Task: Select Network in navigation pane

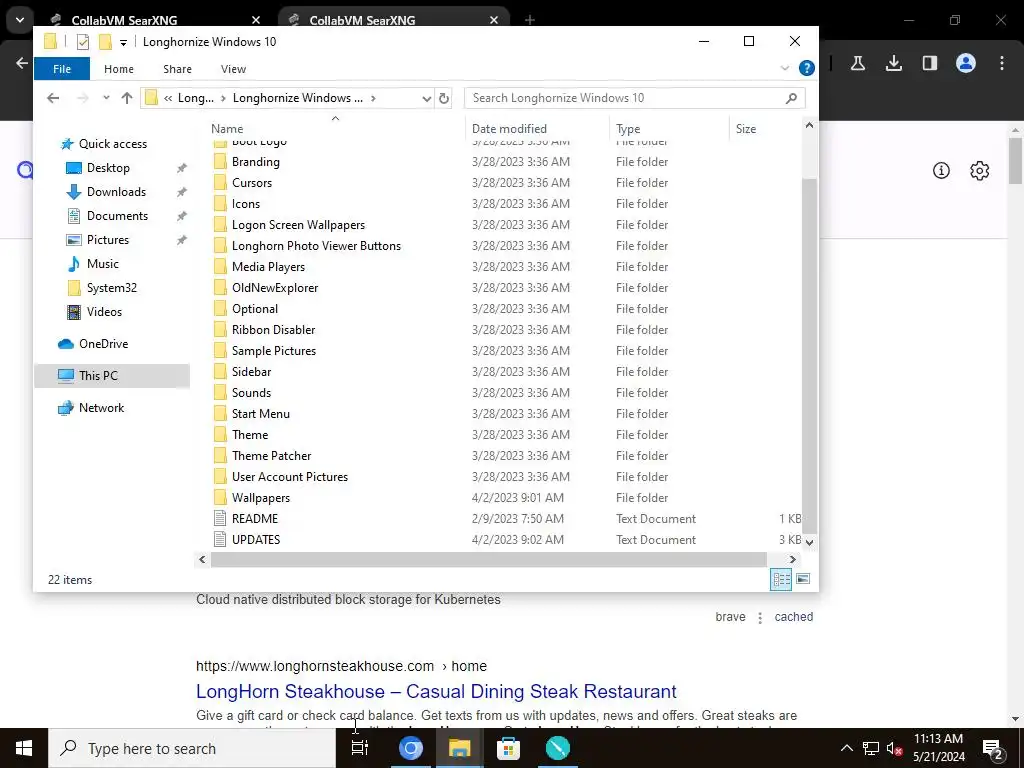Action: pyautogui.click(x=101, y=408)
